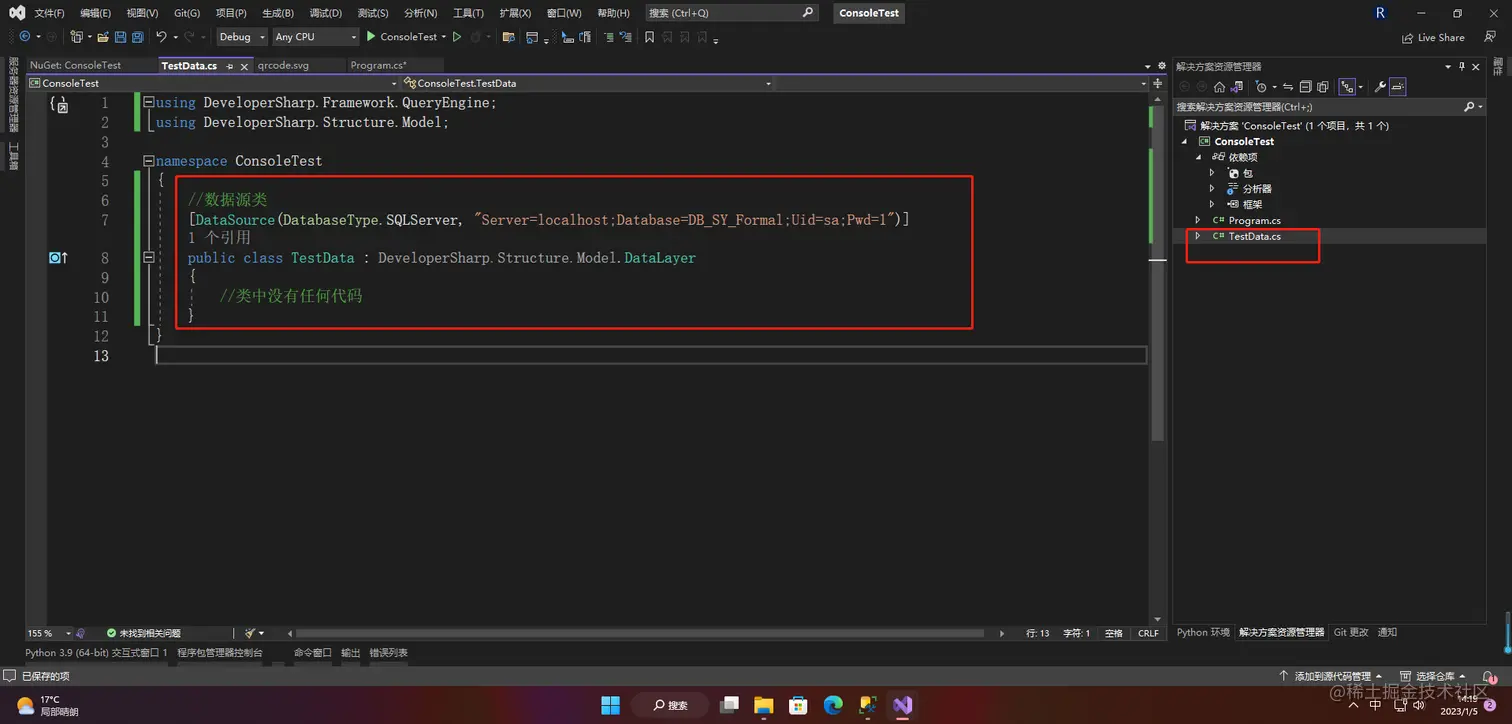Switch to the NuGet: ConsoleTest tab
1512x724 pixels.
(x=75, y=65)
